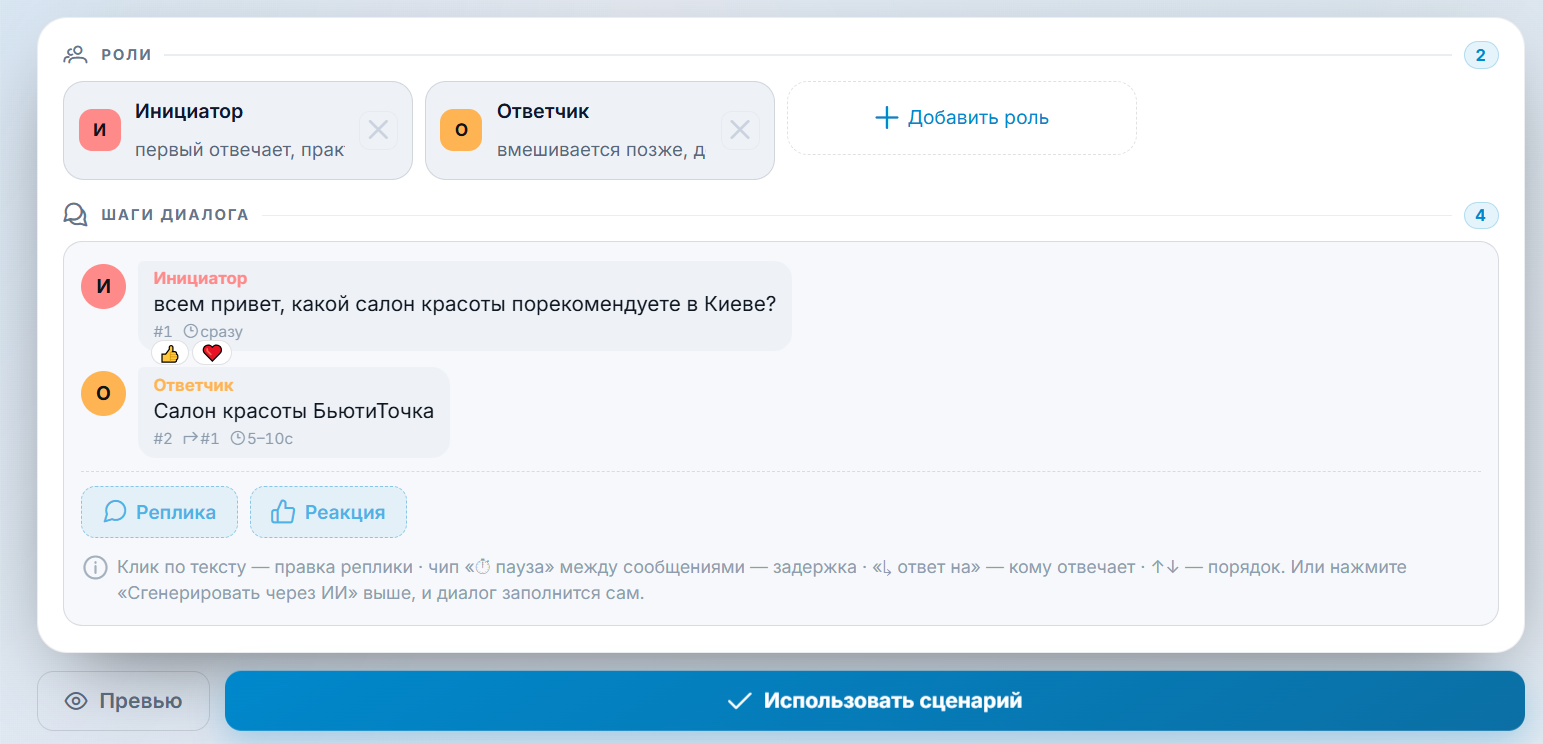Click the dialog steps count badge showing 4
Image resolution: width=1543 pixels, height=744 pixels.
(1481, 215)
